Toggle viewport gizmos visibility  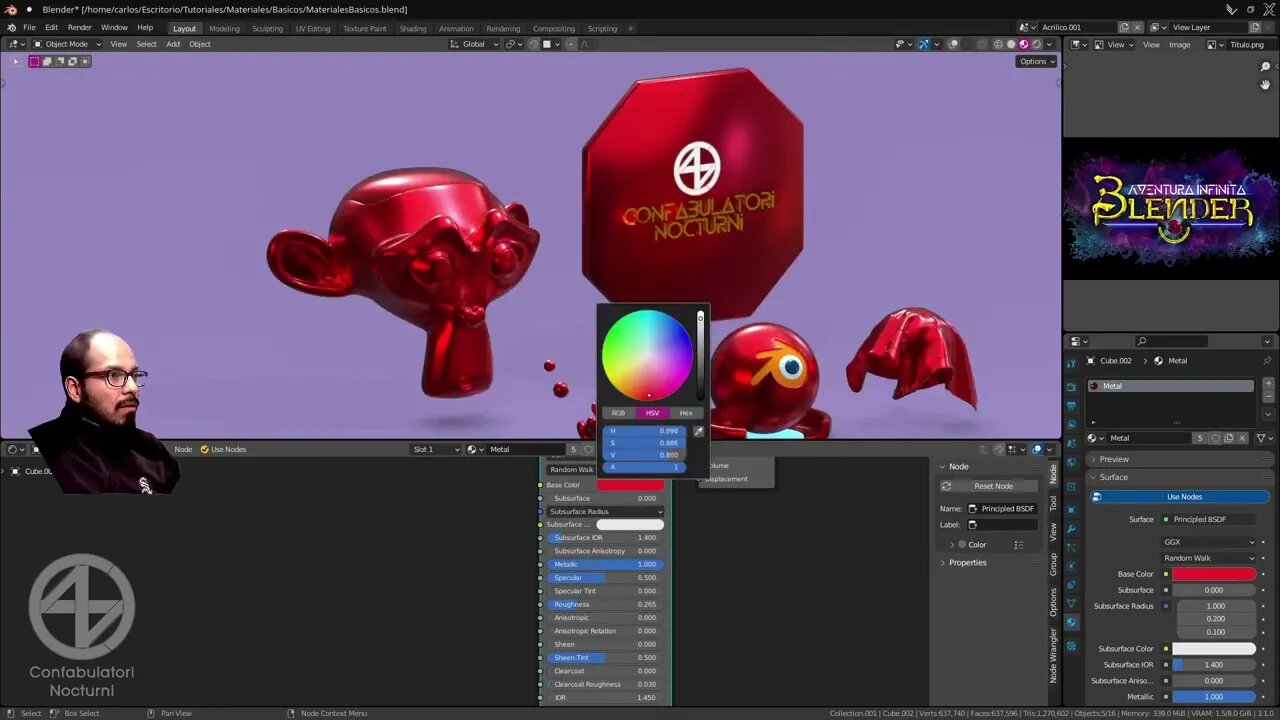pyautogui.click(x=924, y=44)
